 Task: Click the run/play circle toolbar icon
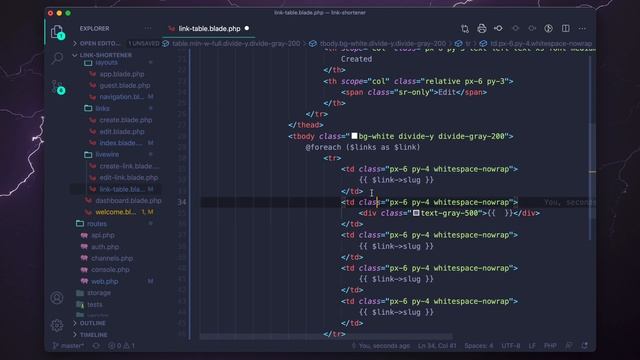point(549,29)
